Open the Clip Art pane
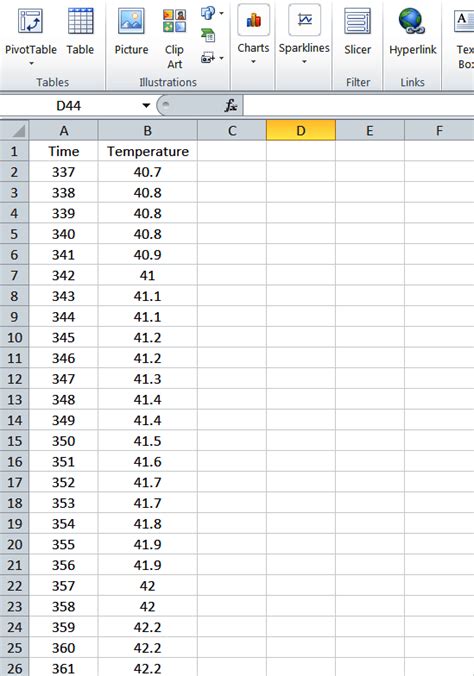Viewport: 474px width, 676px height. coord(174,38)
